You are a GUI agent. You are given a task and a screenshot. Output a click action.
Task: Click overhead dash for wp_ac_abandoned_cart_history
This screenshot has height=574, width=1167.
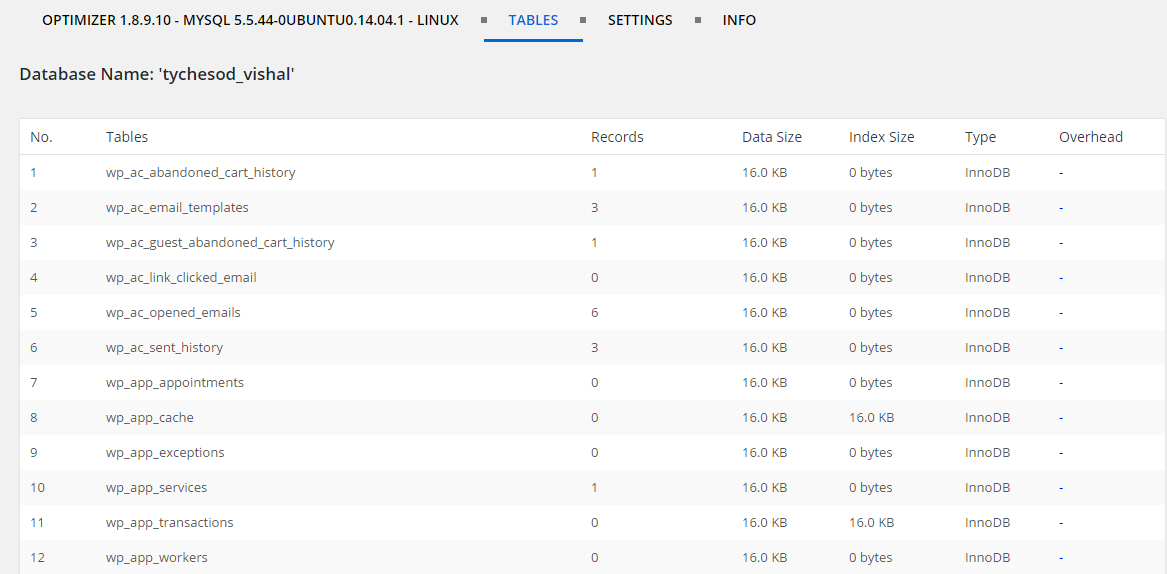pyautogui.click(x=1061, y=173)
